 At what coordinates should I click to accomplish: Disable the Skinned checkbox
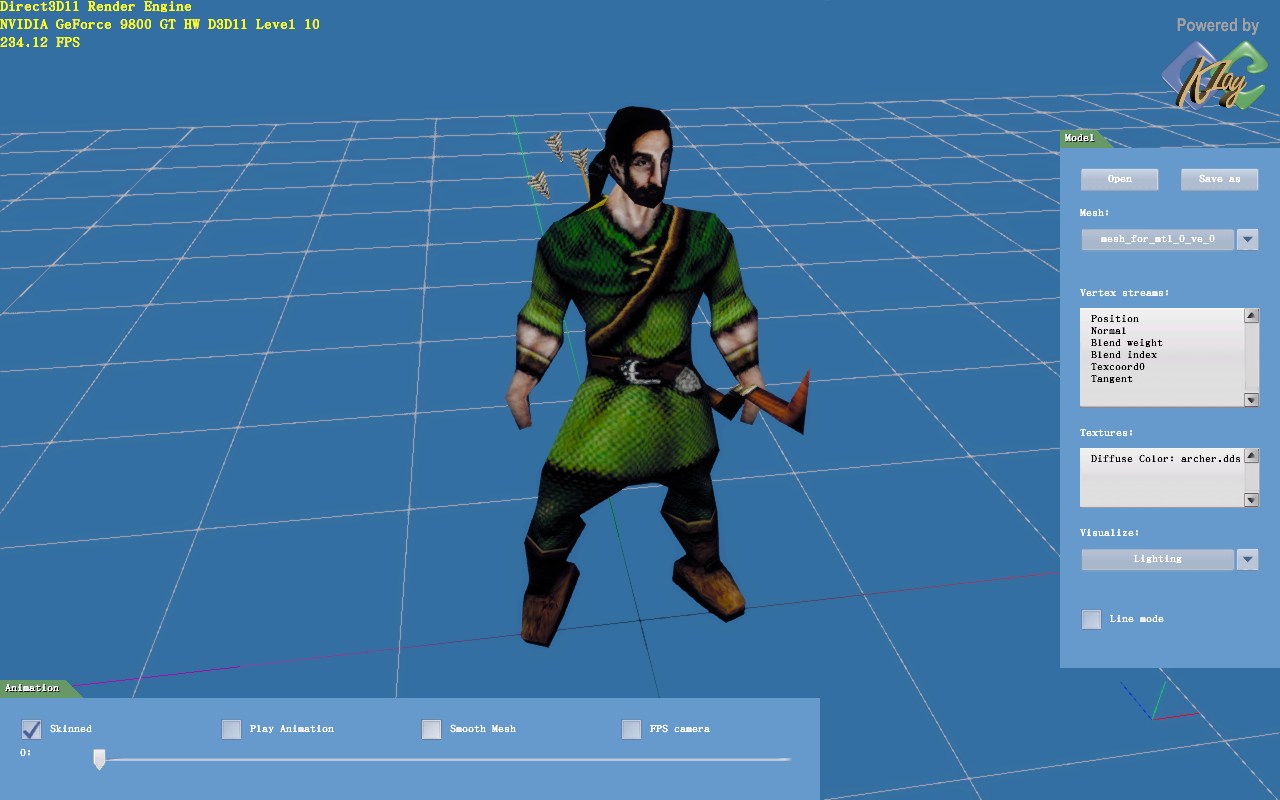pyautogui.click(x=31, y=729)
